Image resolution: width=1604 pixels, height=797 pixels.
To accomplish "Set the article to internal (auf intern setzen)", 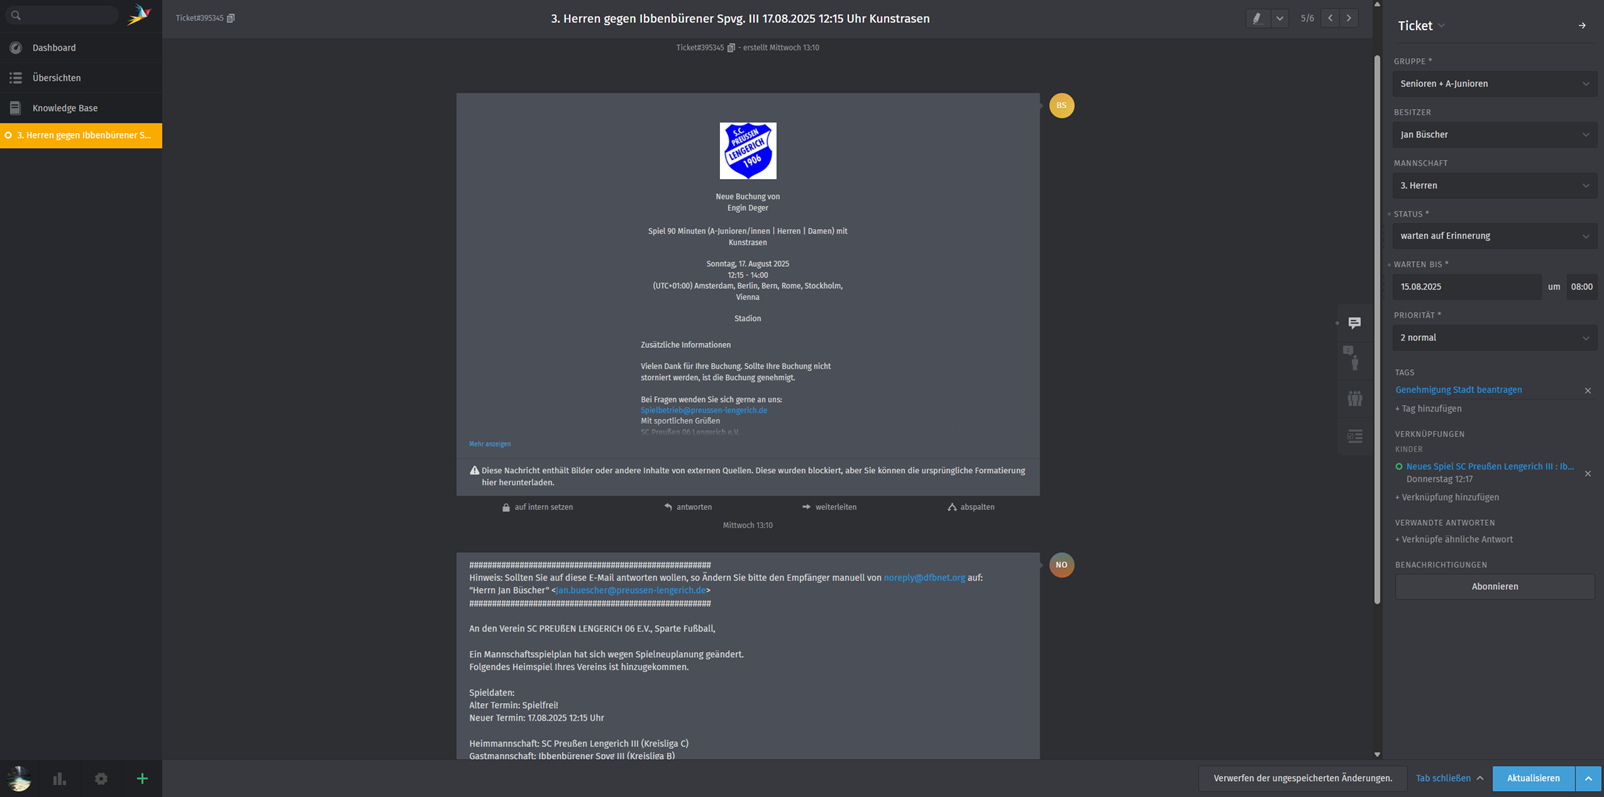I will tap(537, 507).
